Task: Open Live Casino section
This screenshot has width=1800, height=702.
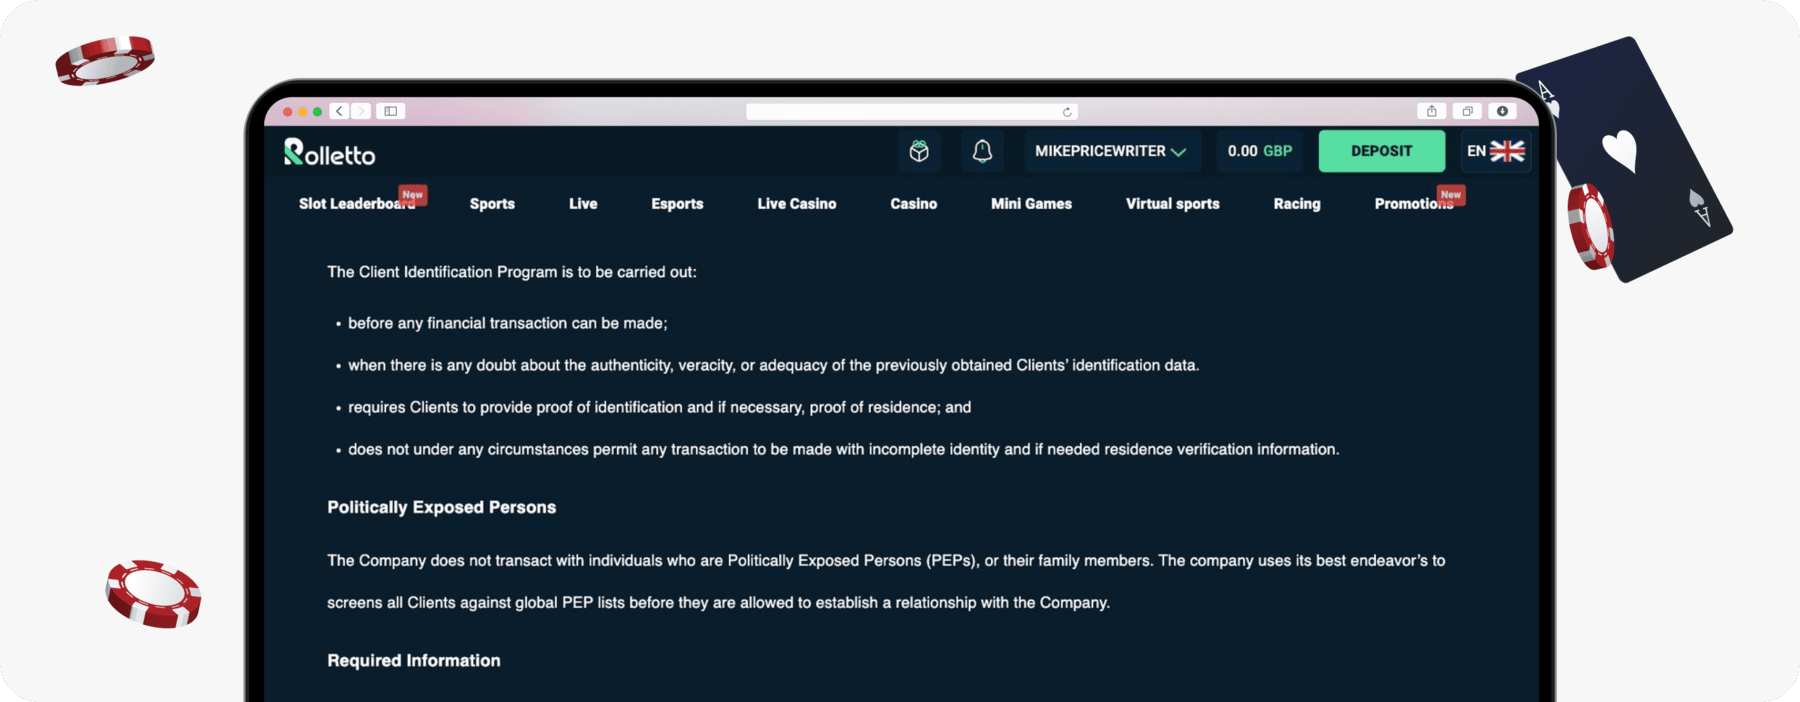Action: click(x=797, y=204)
